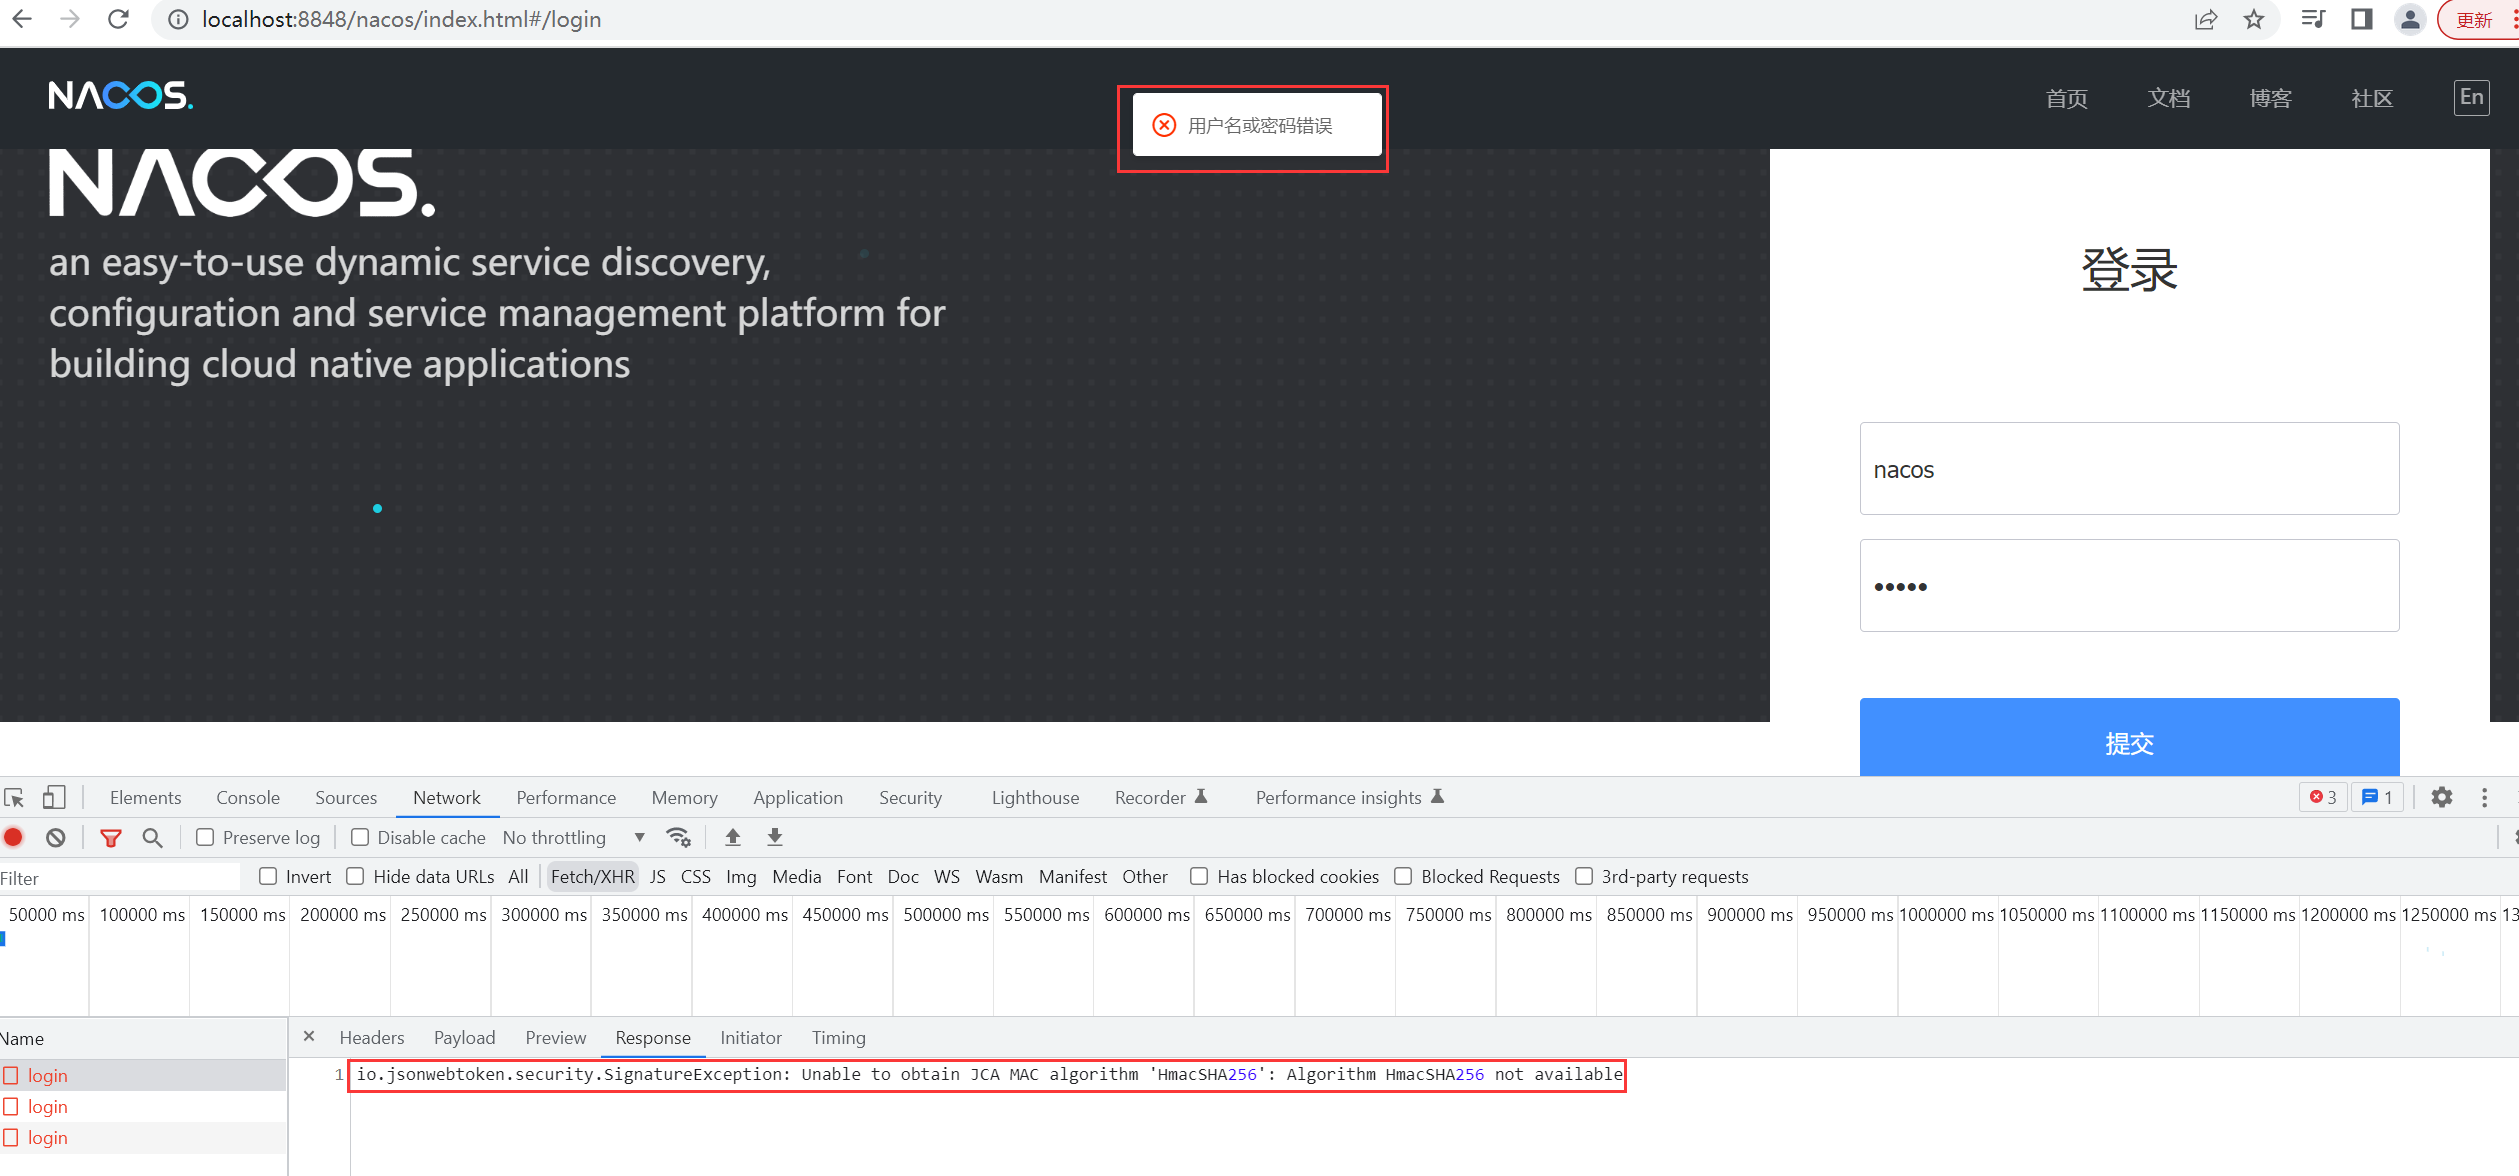This screenshot has width=2519, height=1176.
Task: Check the Disable cache option
Action: pos(360,837)
